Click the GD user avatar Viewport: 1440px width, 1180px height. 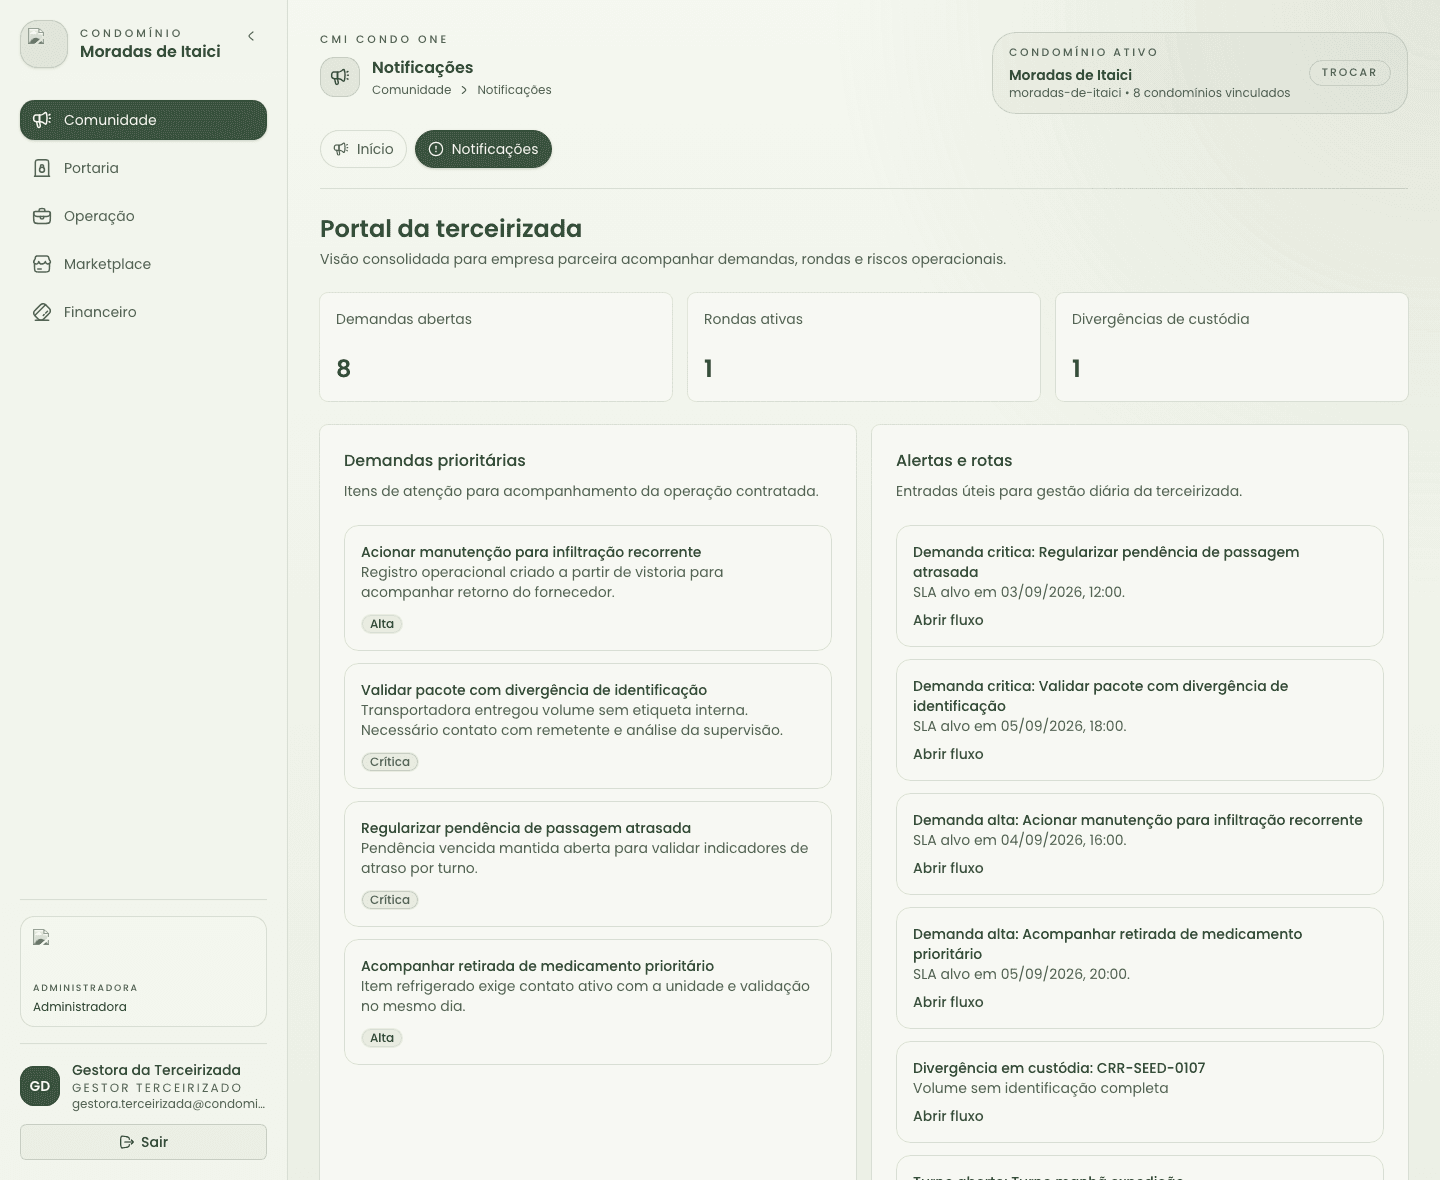click(40, 1086)
